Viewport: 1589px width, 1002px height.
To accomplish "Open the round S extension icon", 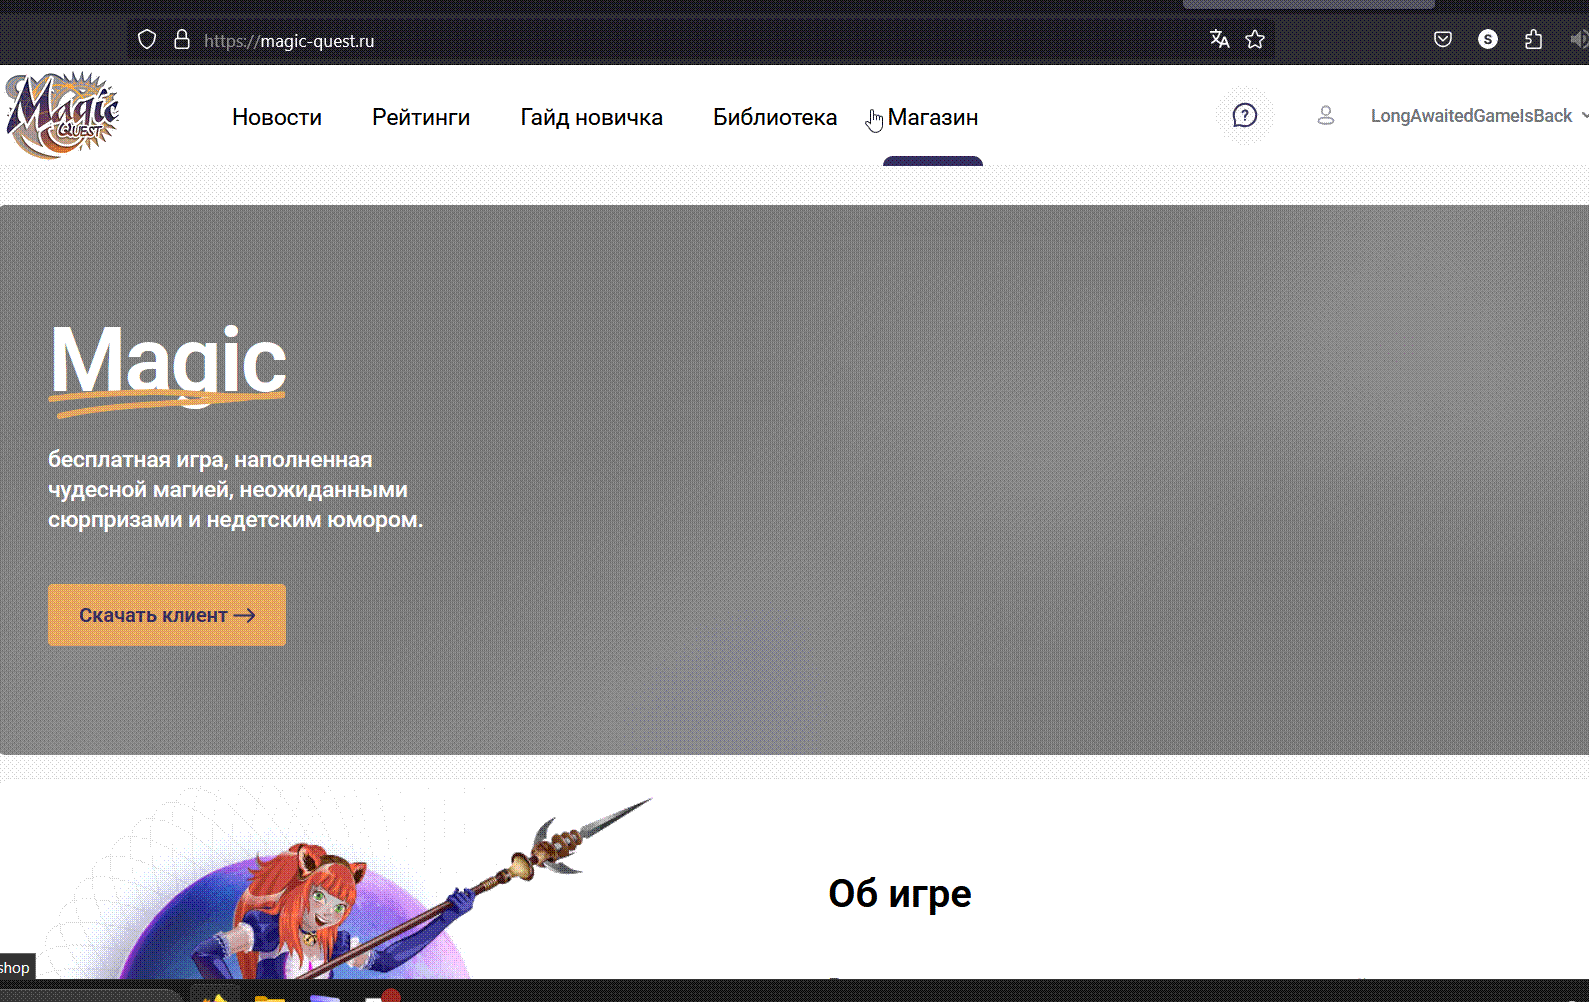I will [x=1488, y=39].
